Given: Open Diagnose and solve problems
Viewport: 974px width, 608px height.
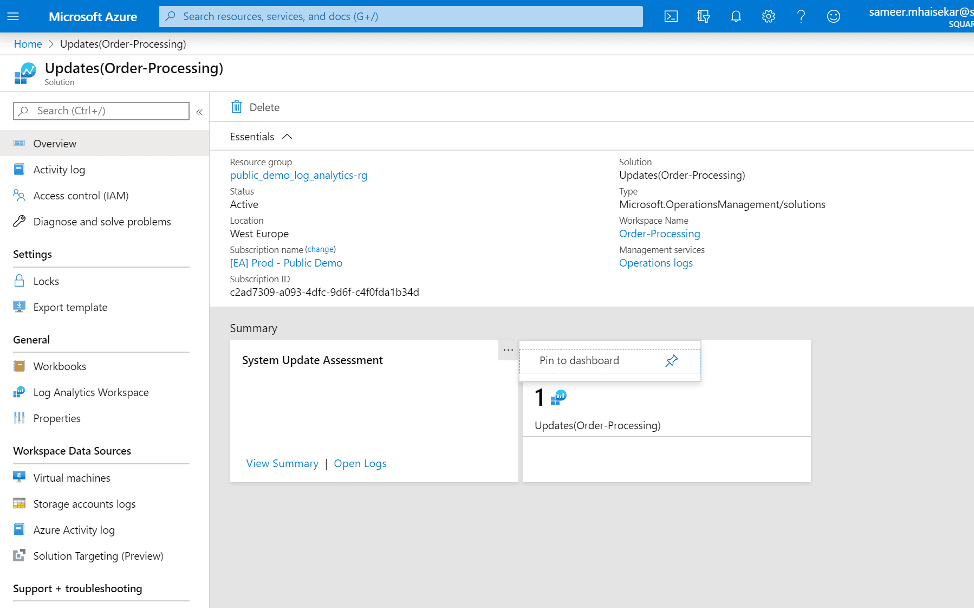Looking at the screenshot, I should tap(104, 222).
